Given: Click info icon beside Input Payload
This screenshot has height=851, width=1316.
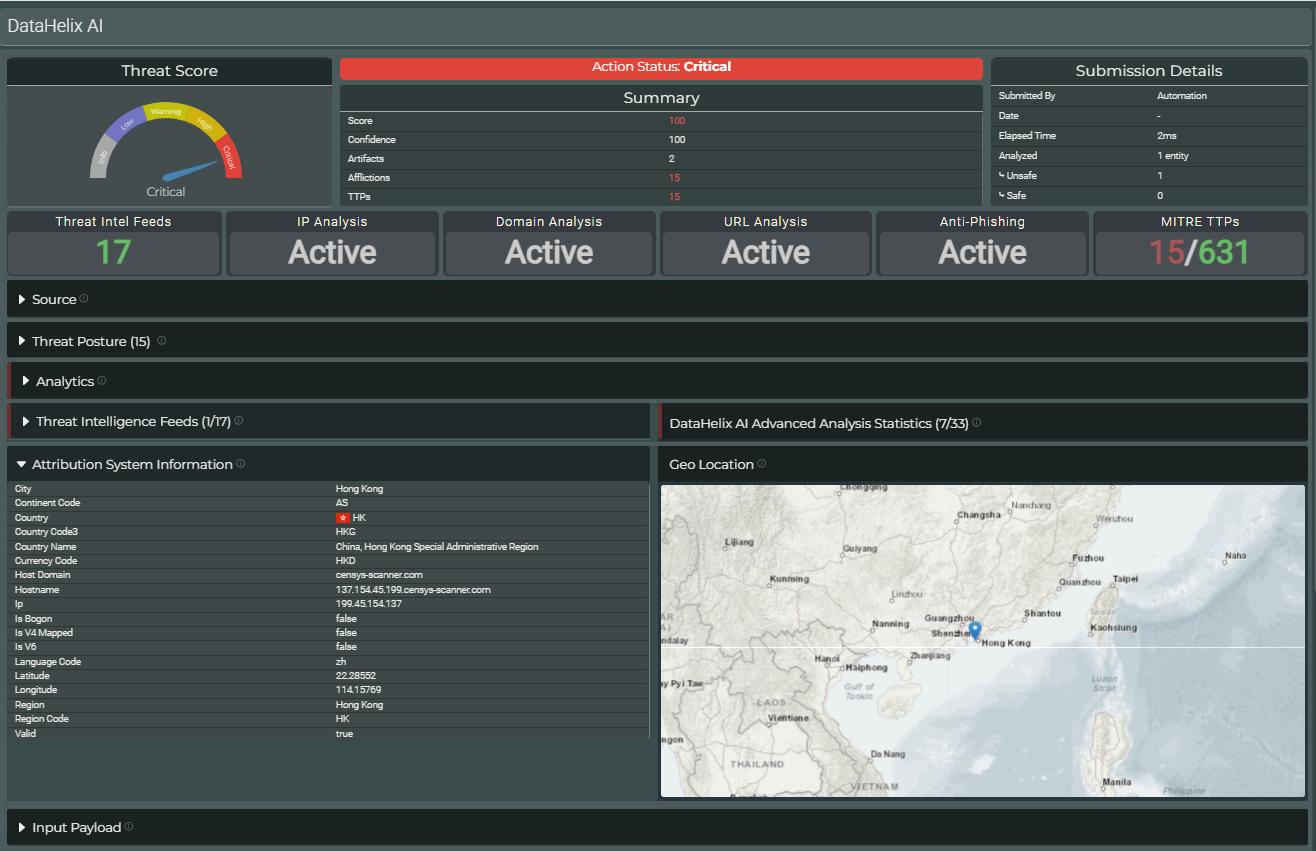Looking at the screenshot, I should (129, 826).
